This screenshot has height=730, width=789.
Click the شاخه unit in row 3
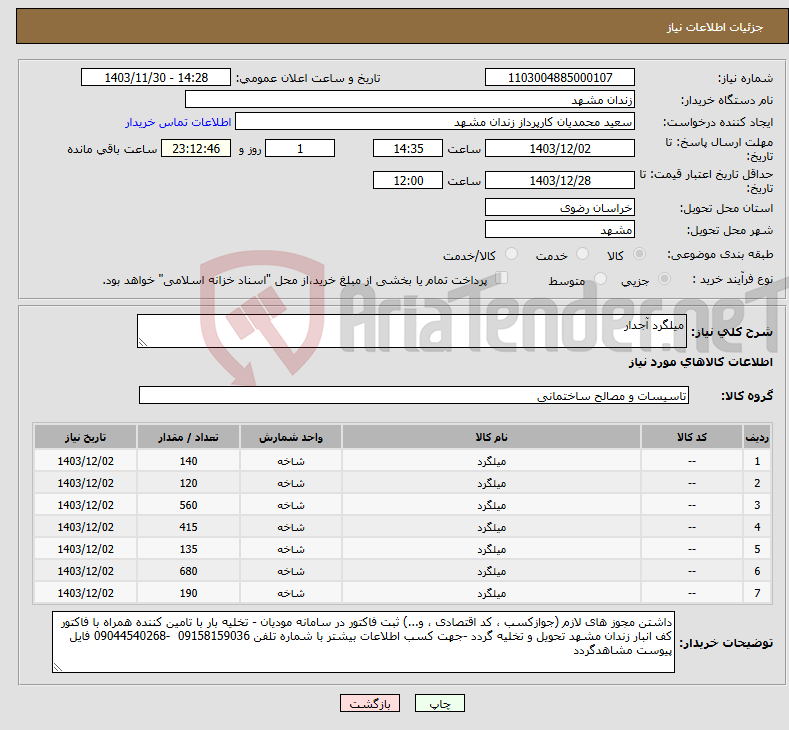(x=291, y=505)
